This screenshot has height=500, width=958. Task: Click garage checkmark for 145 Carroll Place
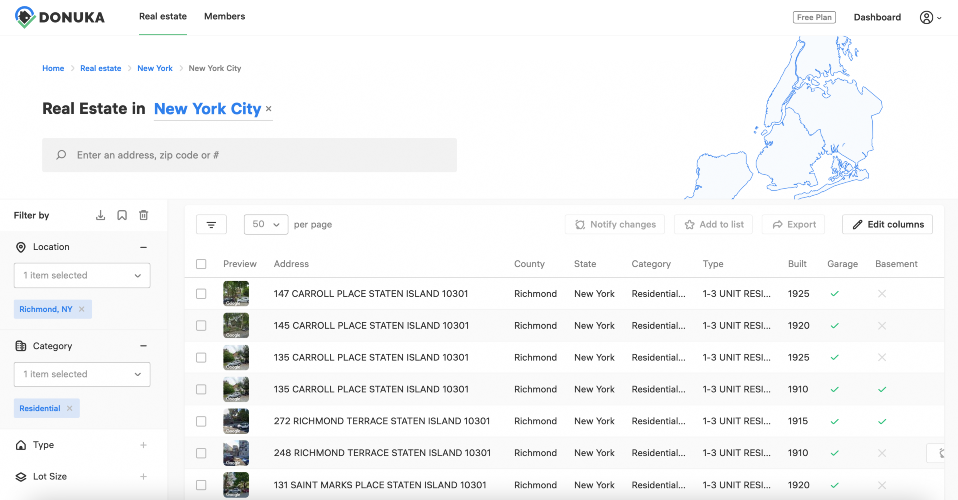pyautogui.click(x=835, y=326)
